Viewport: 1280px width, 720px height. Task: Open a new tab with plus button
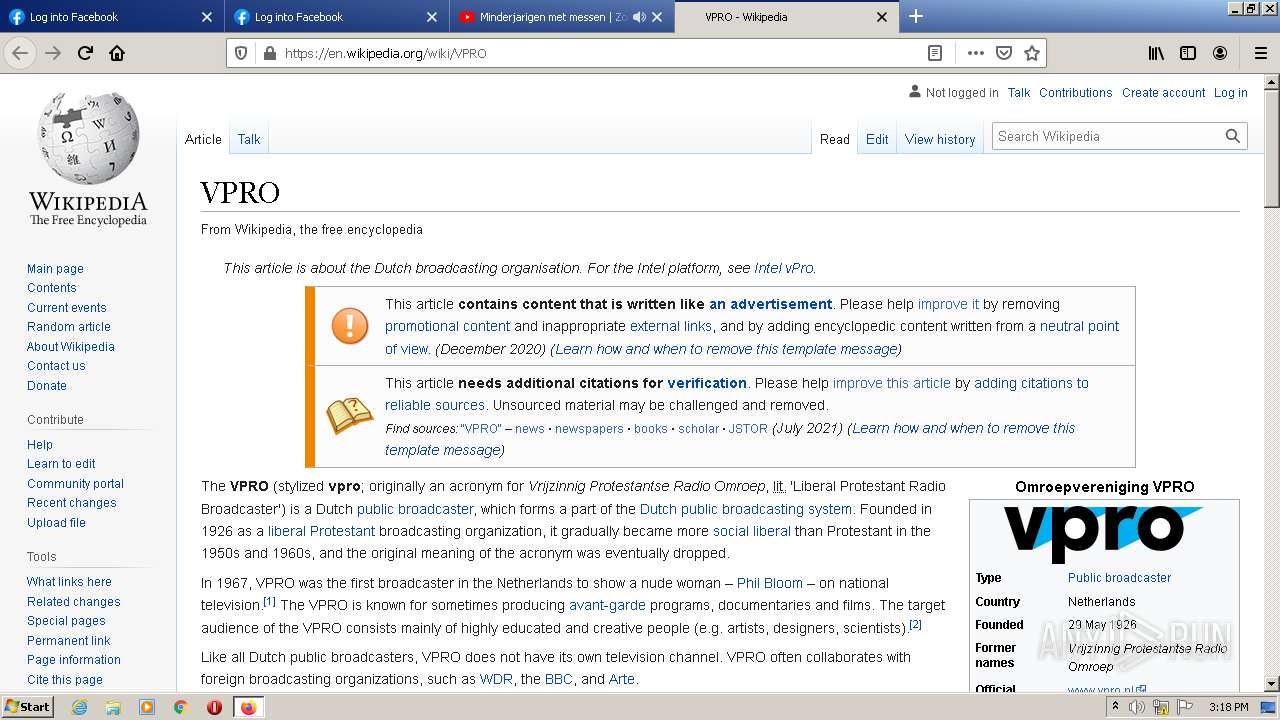tap(916, 16)
